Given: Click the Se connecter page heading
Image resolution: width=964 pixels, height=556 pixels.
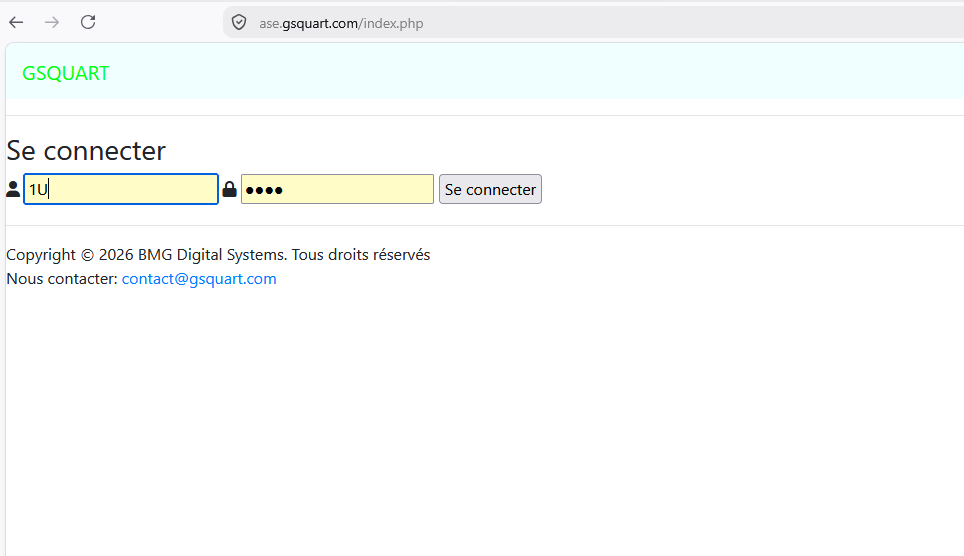Looking at the screenshot, I should pos(86,151).
